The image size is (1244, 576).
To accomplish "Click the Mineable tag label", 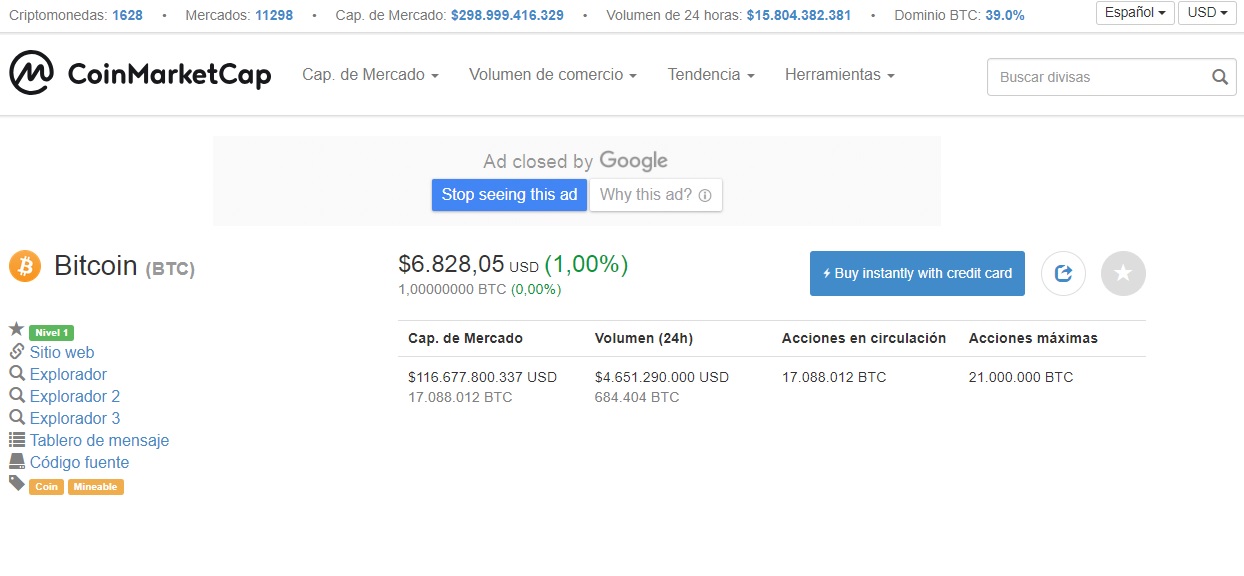I will point(96,487).
